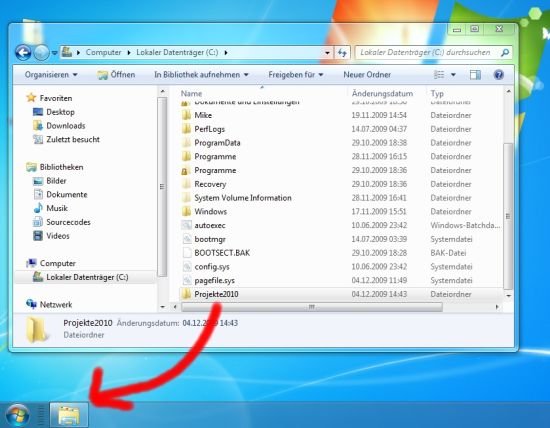Sort by the Name column header

pyautogui.click(x=191, y=94)
